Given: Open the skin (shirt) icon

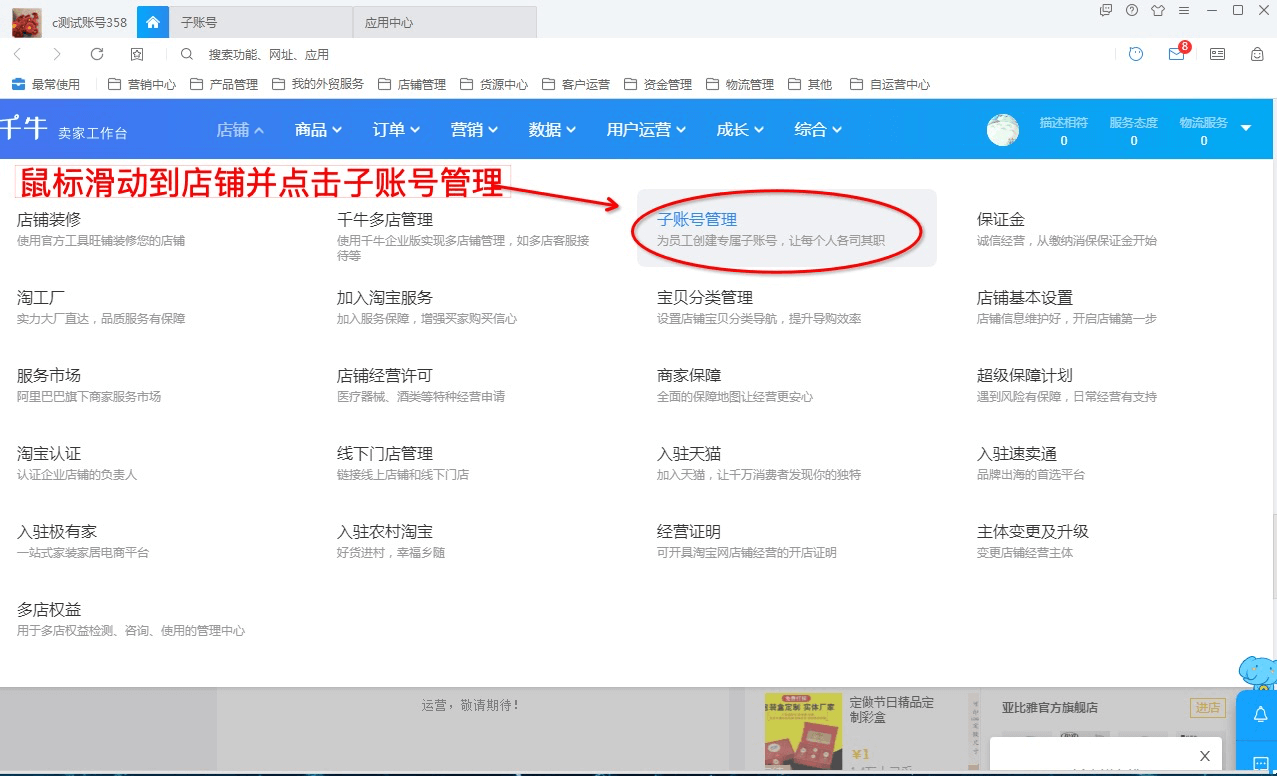Looking at the screenshot, I should (x=1158, y=10).
